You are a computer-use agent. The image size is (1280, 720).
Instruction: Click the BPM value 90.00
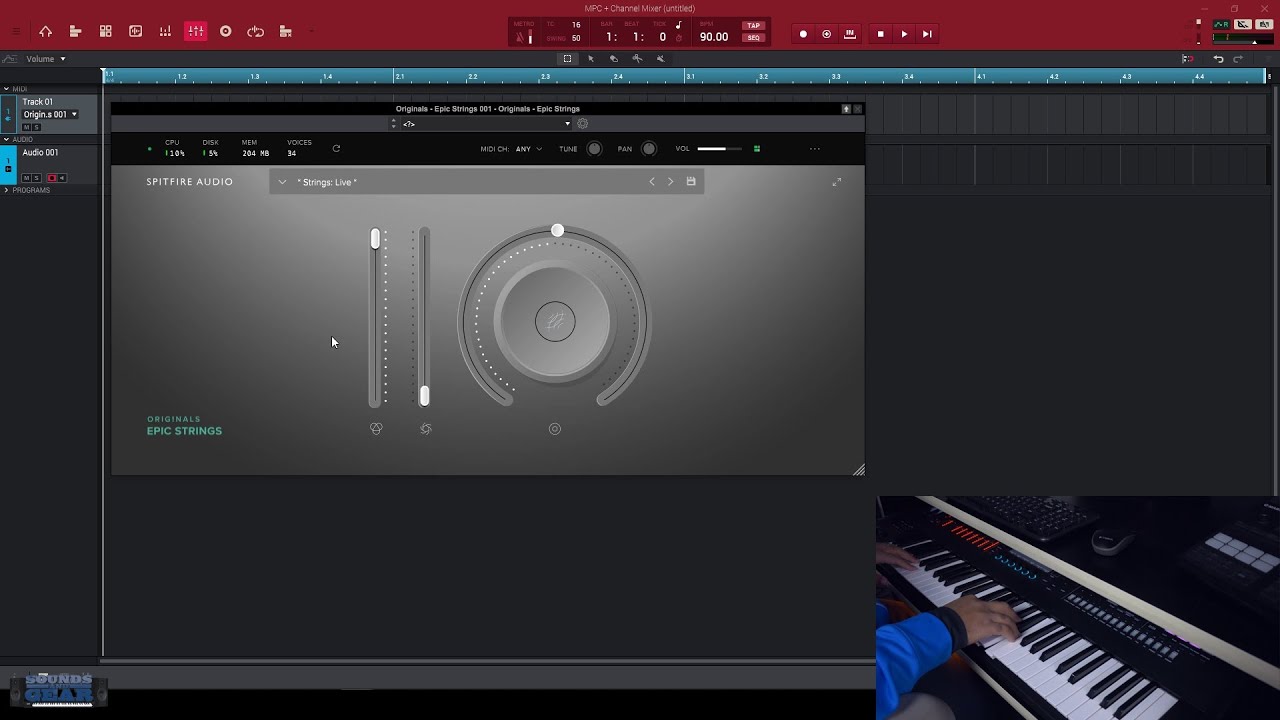[714, 37]
